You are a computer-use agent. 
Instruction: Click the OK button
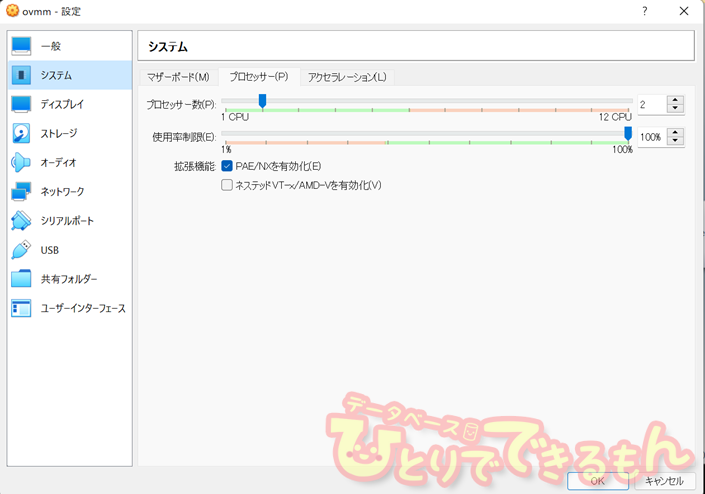pyautogui.click(x=597, y=481)
